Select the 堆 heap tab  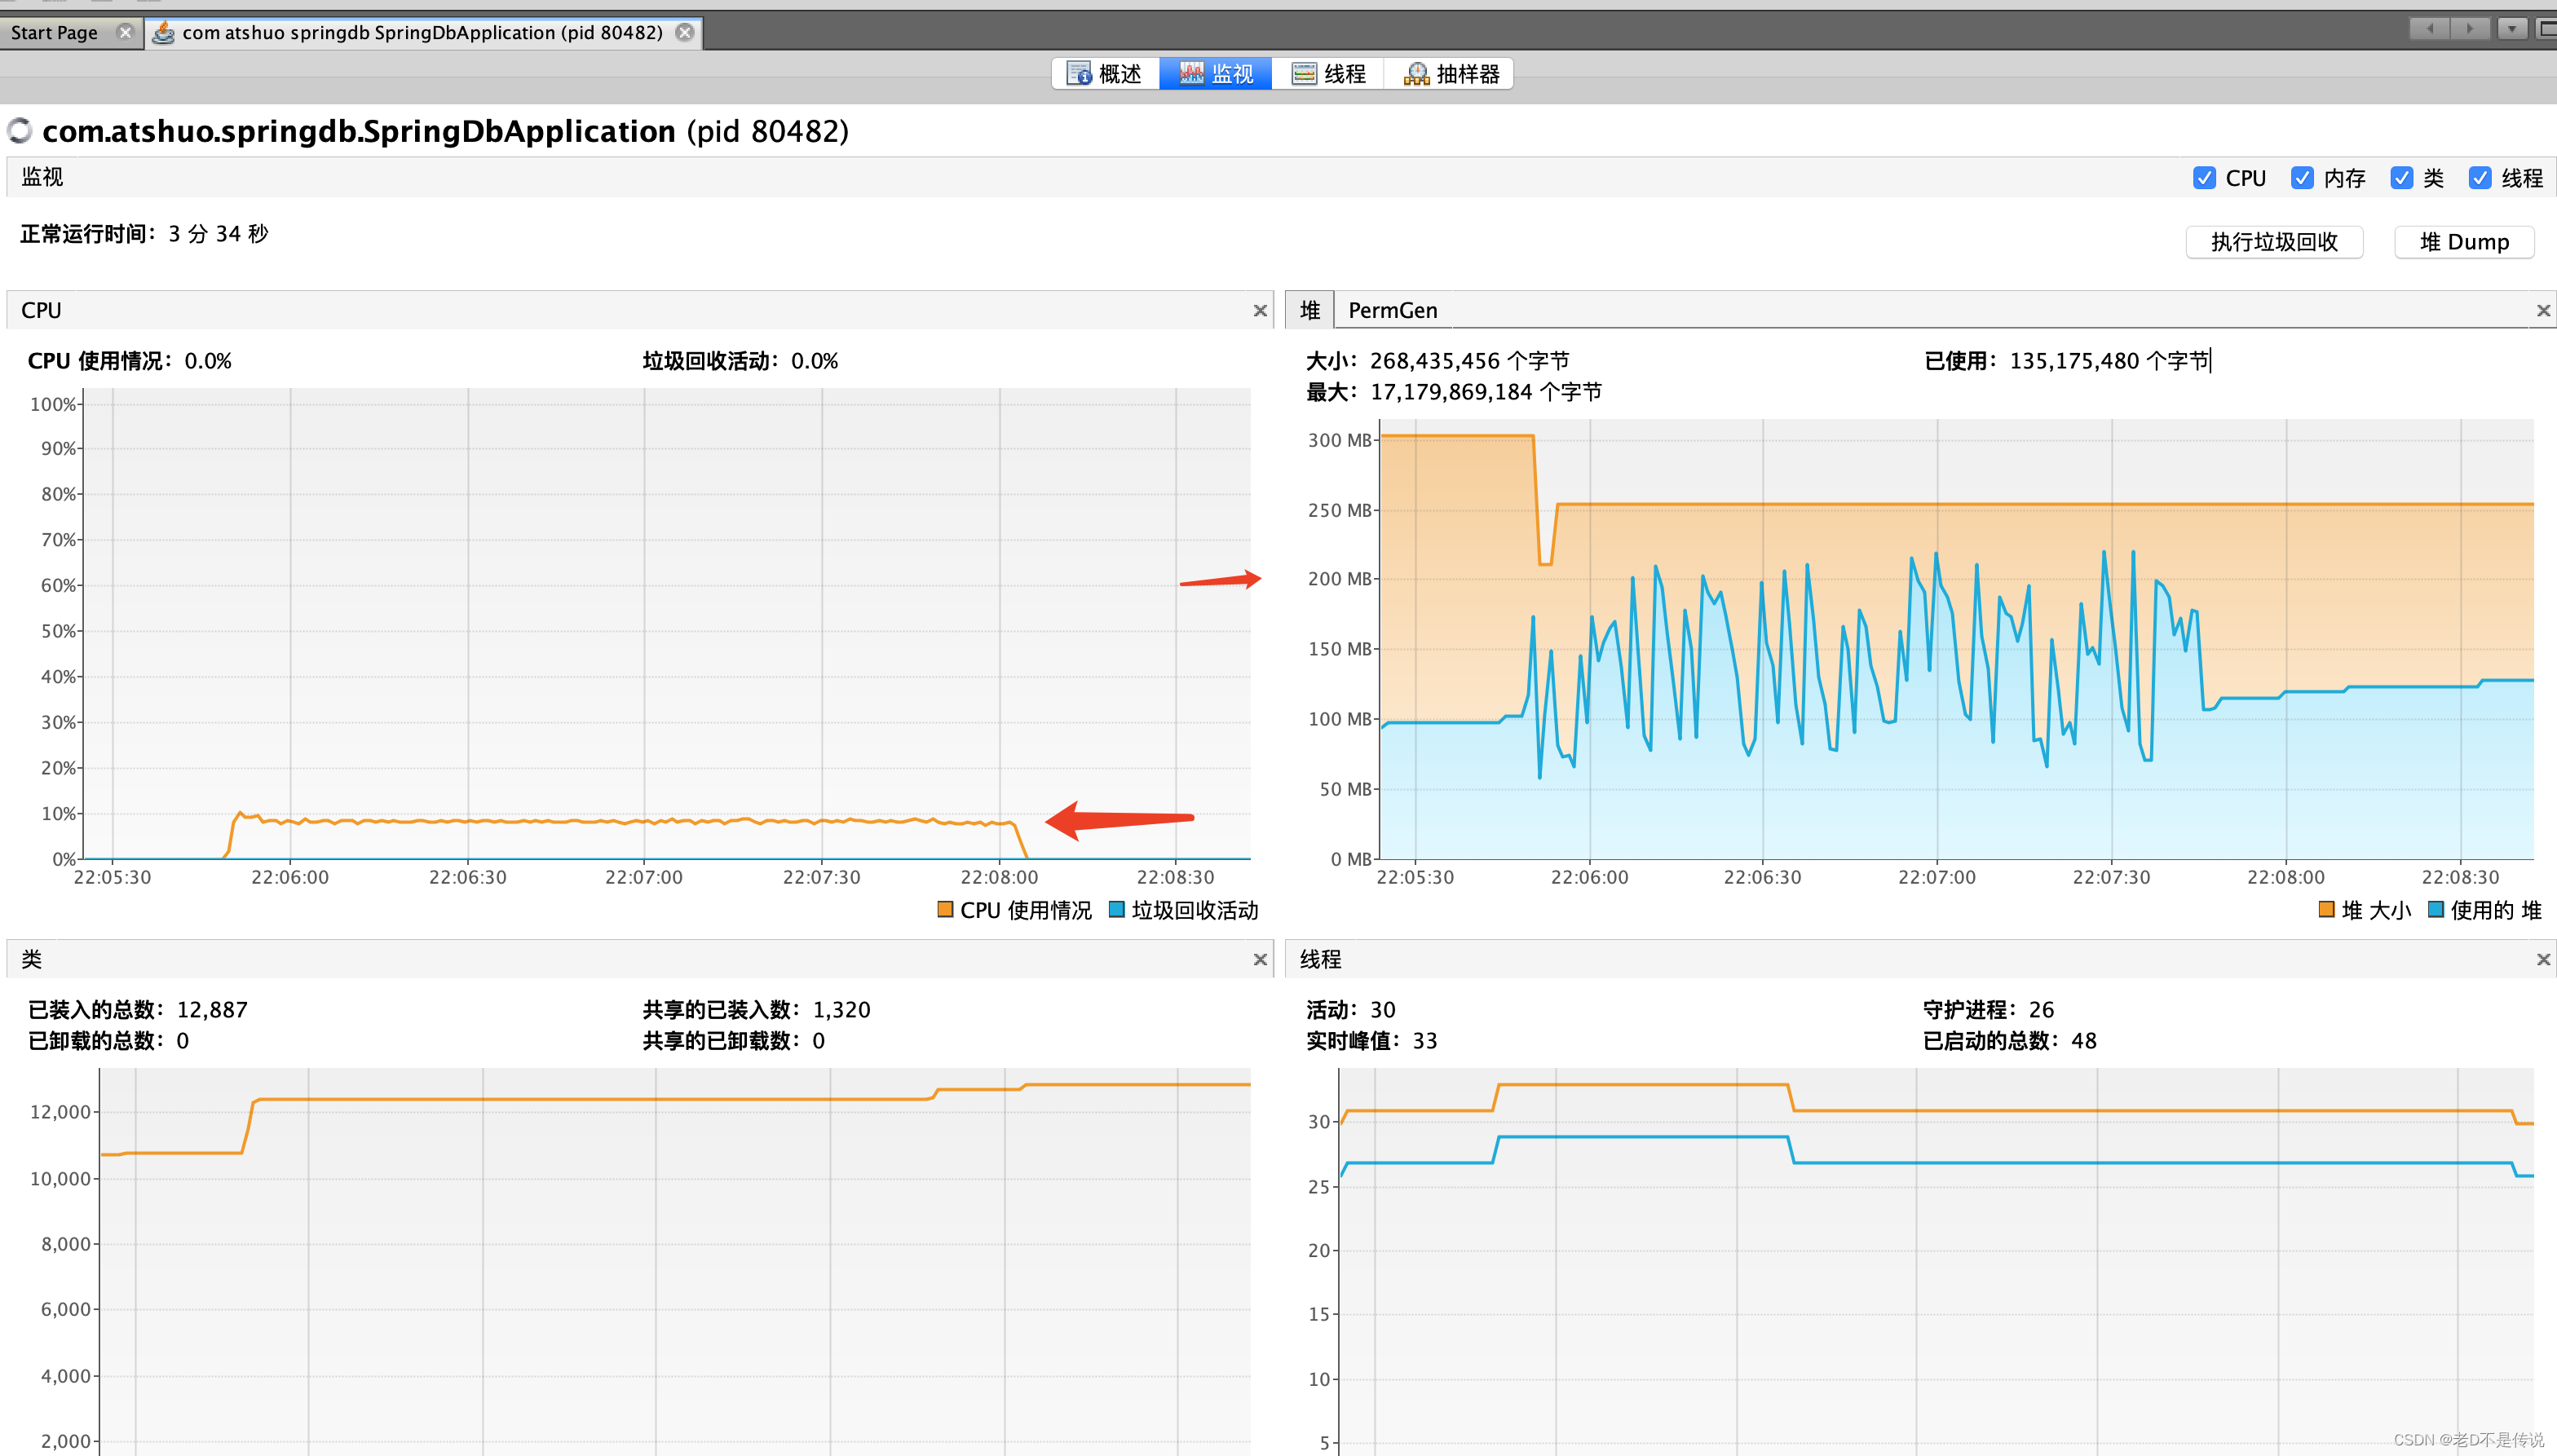pos(1309,310)
